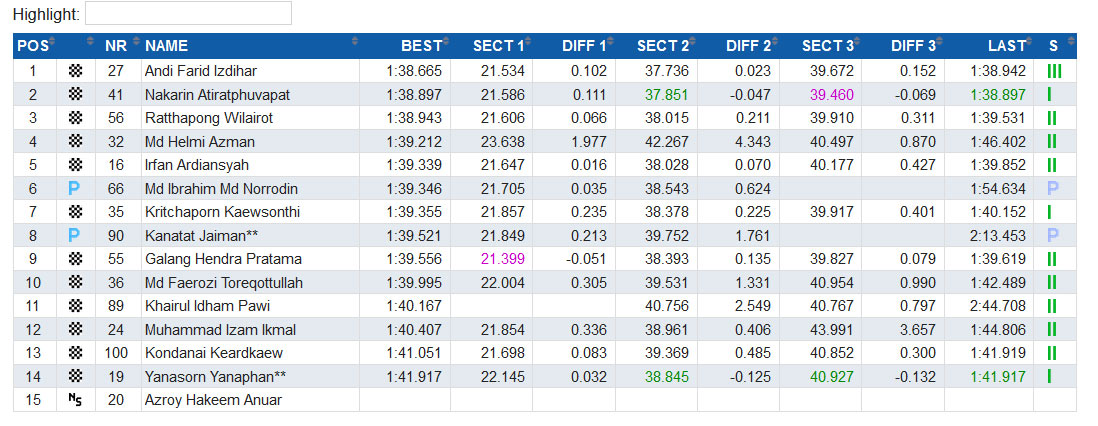
Task: Click checkered flag icon for Andi Farid Izdihar
Action: [x=76, y=71]
